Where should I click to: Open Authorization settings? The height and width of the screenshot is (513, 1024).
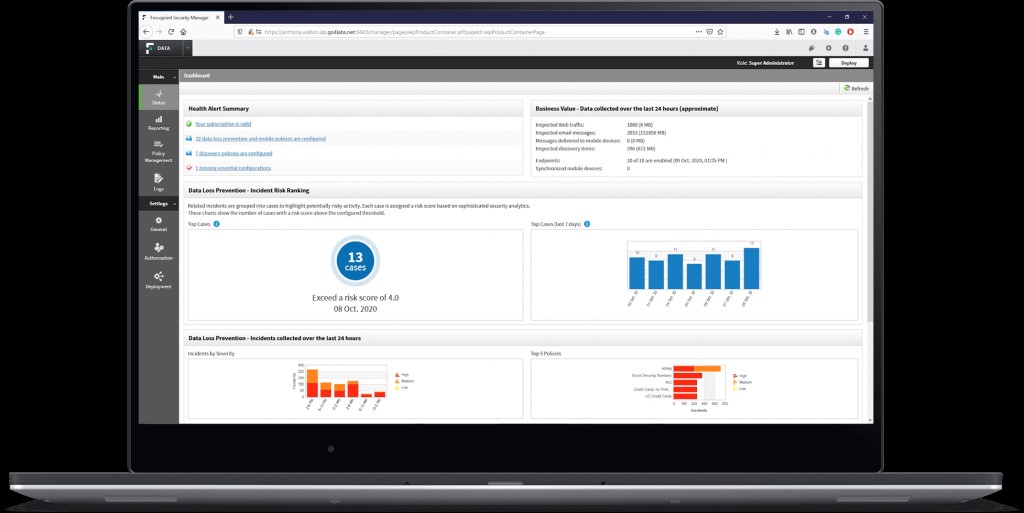click(x=158, y=251)
